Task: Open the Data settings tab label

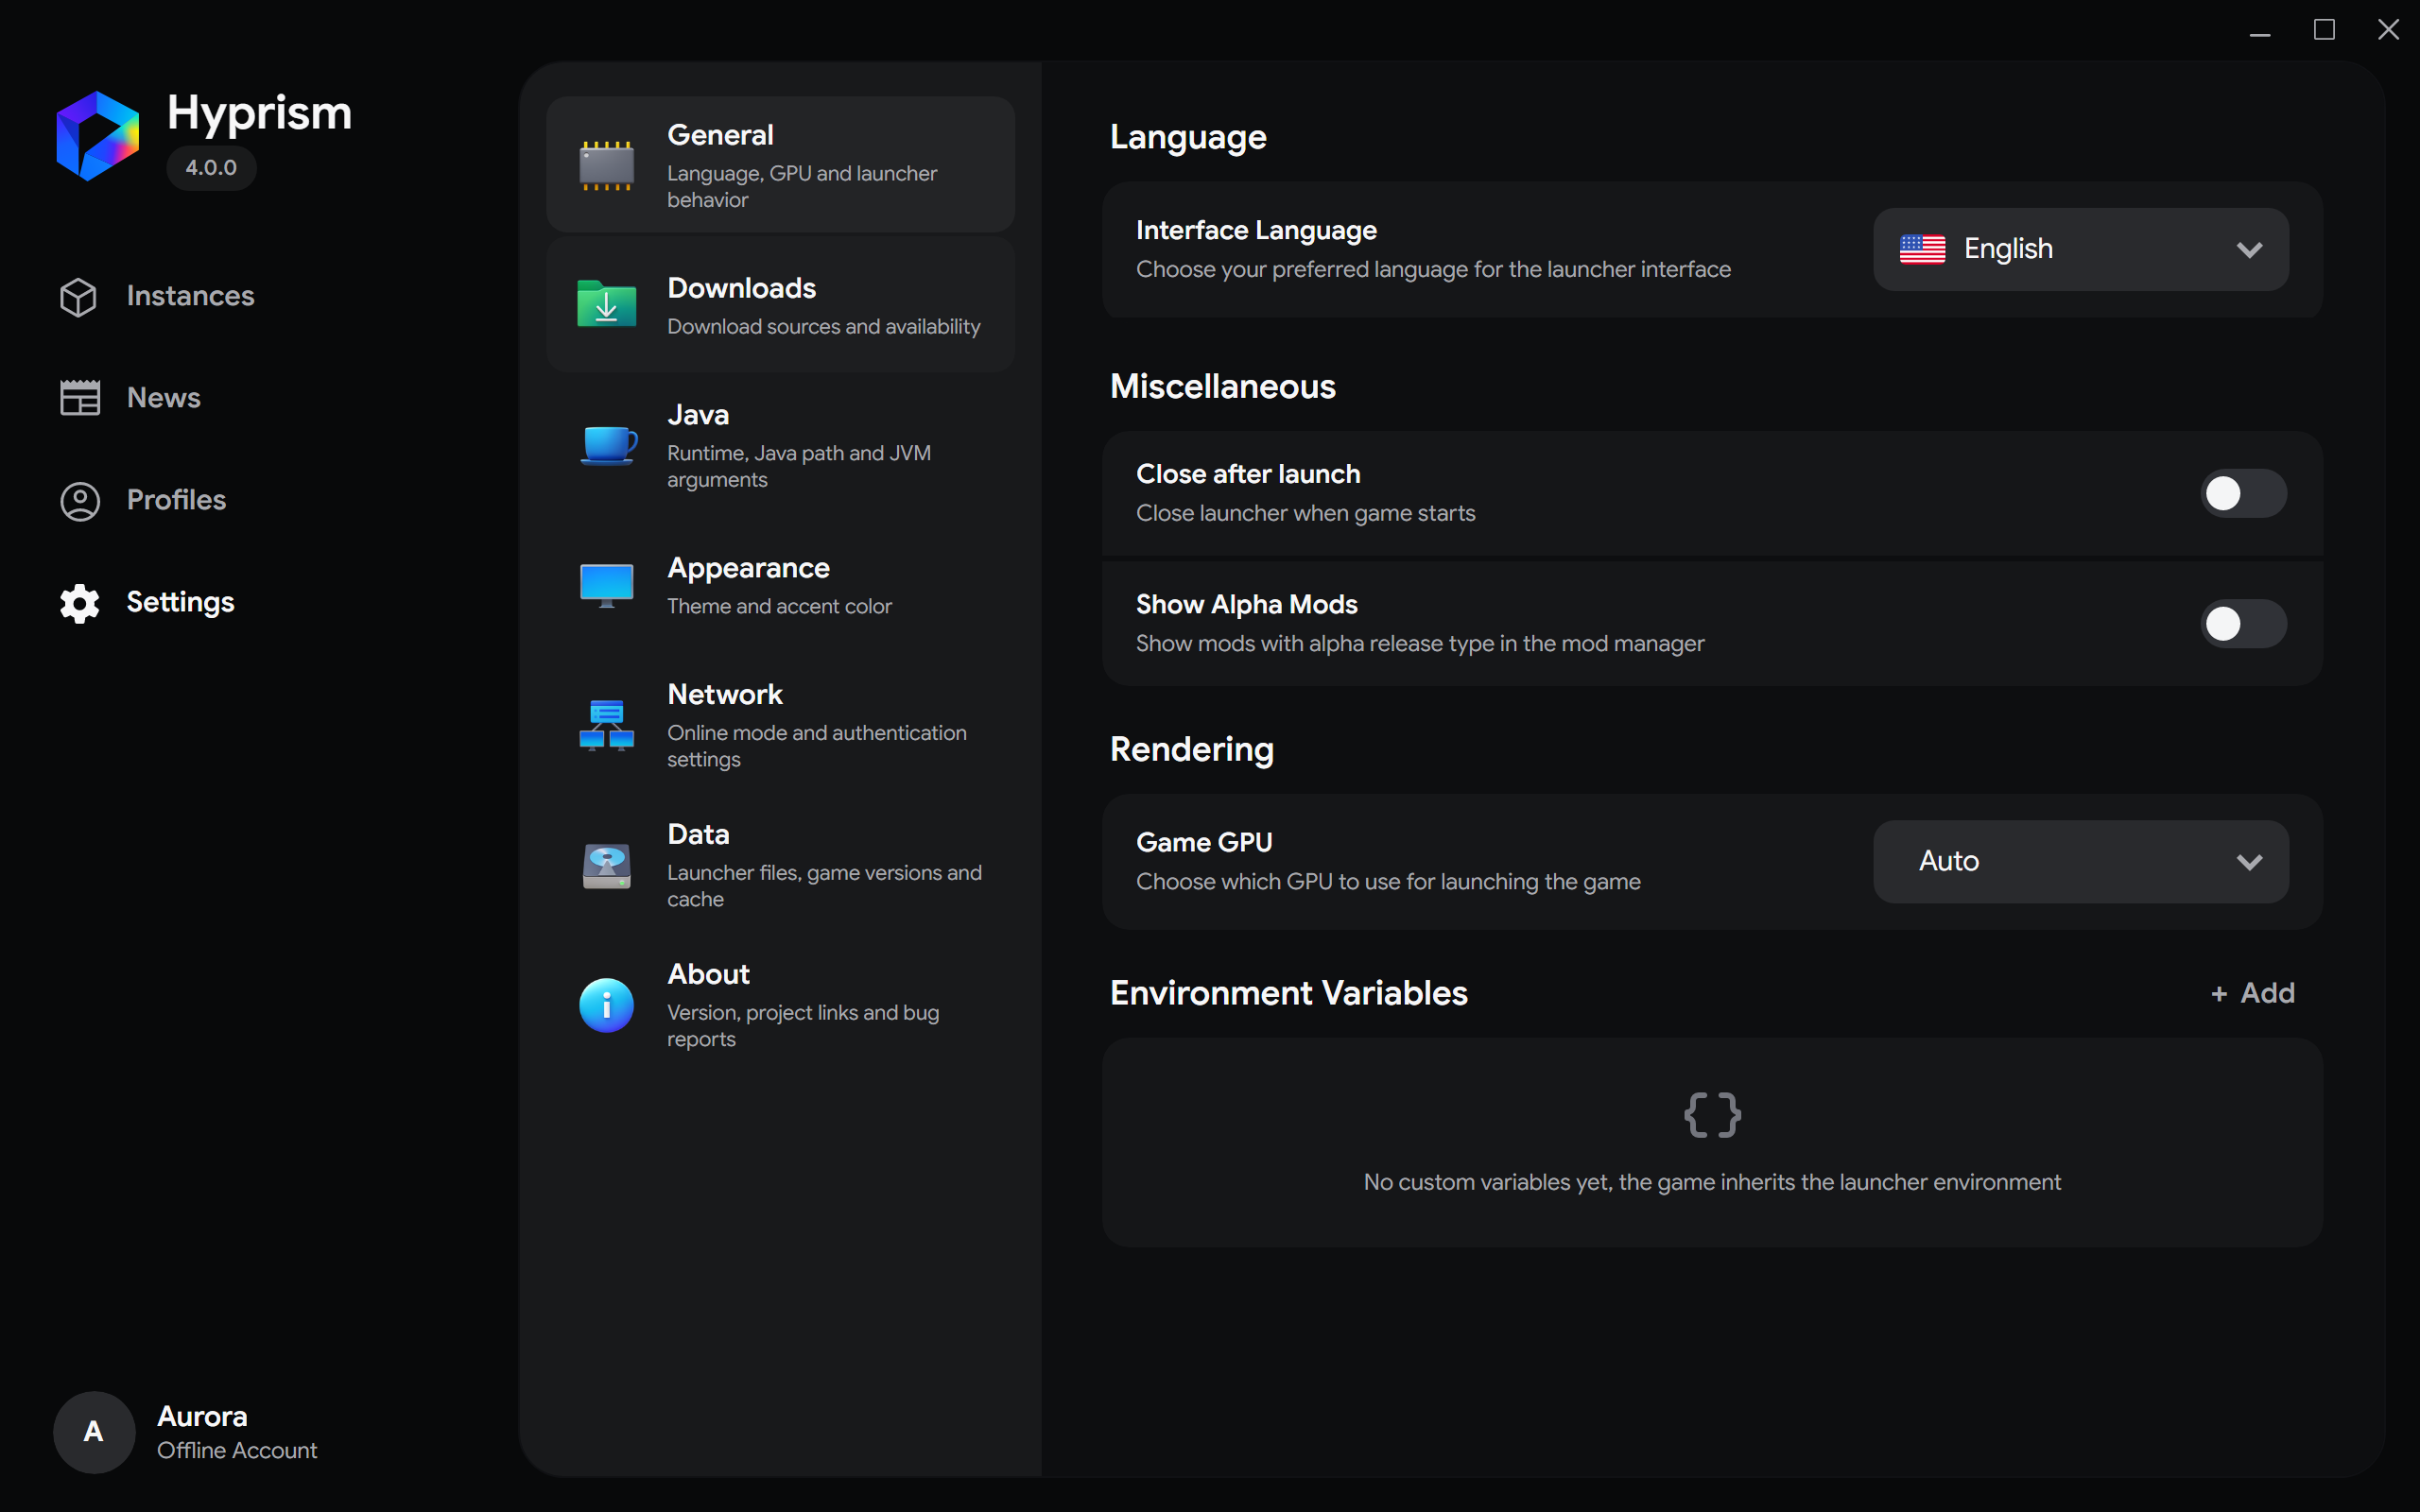Action: click(698, 834)
